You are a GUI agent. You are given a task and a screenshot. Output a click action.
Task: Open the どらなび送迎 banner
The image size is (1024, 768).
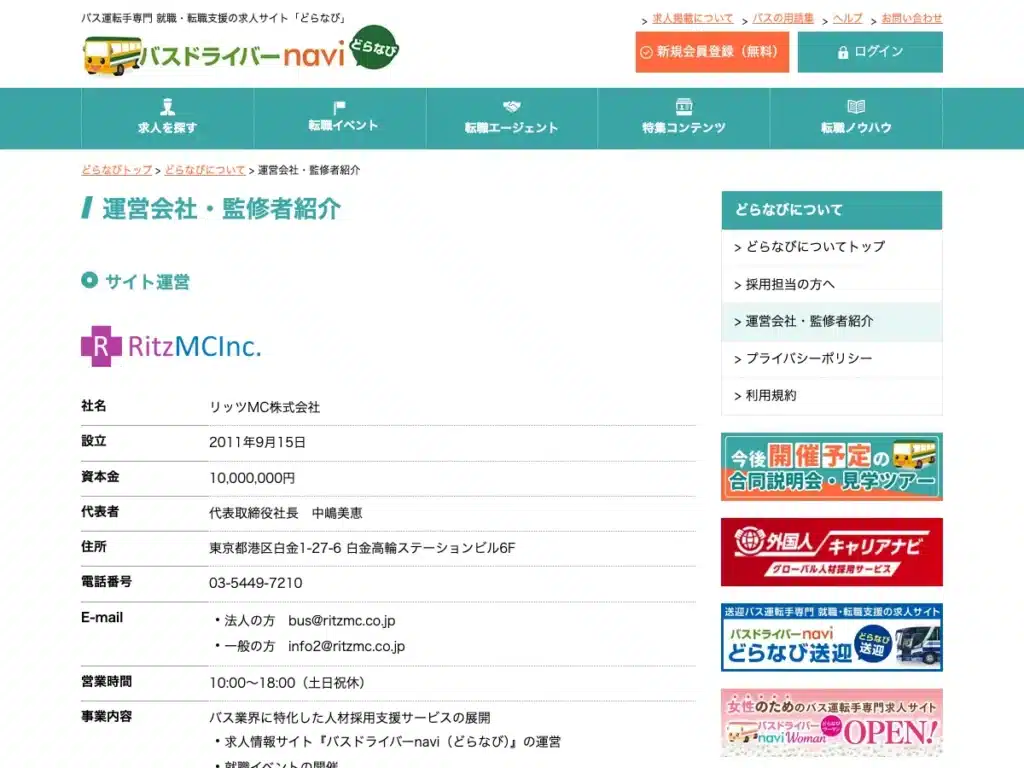831,637
